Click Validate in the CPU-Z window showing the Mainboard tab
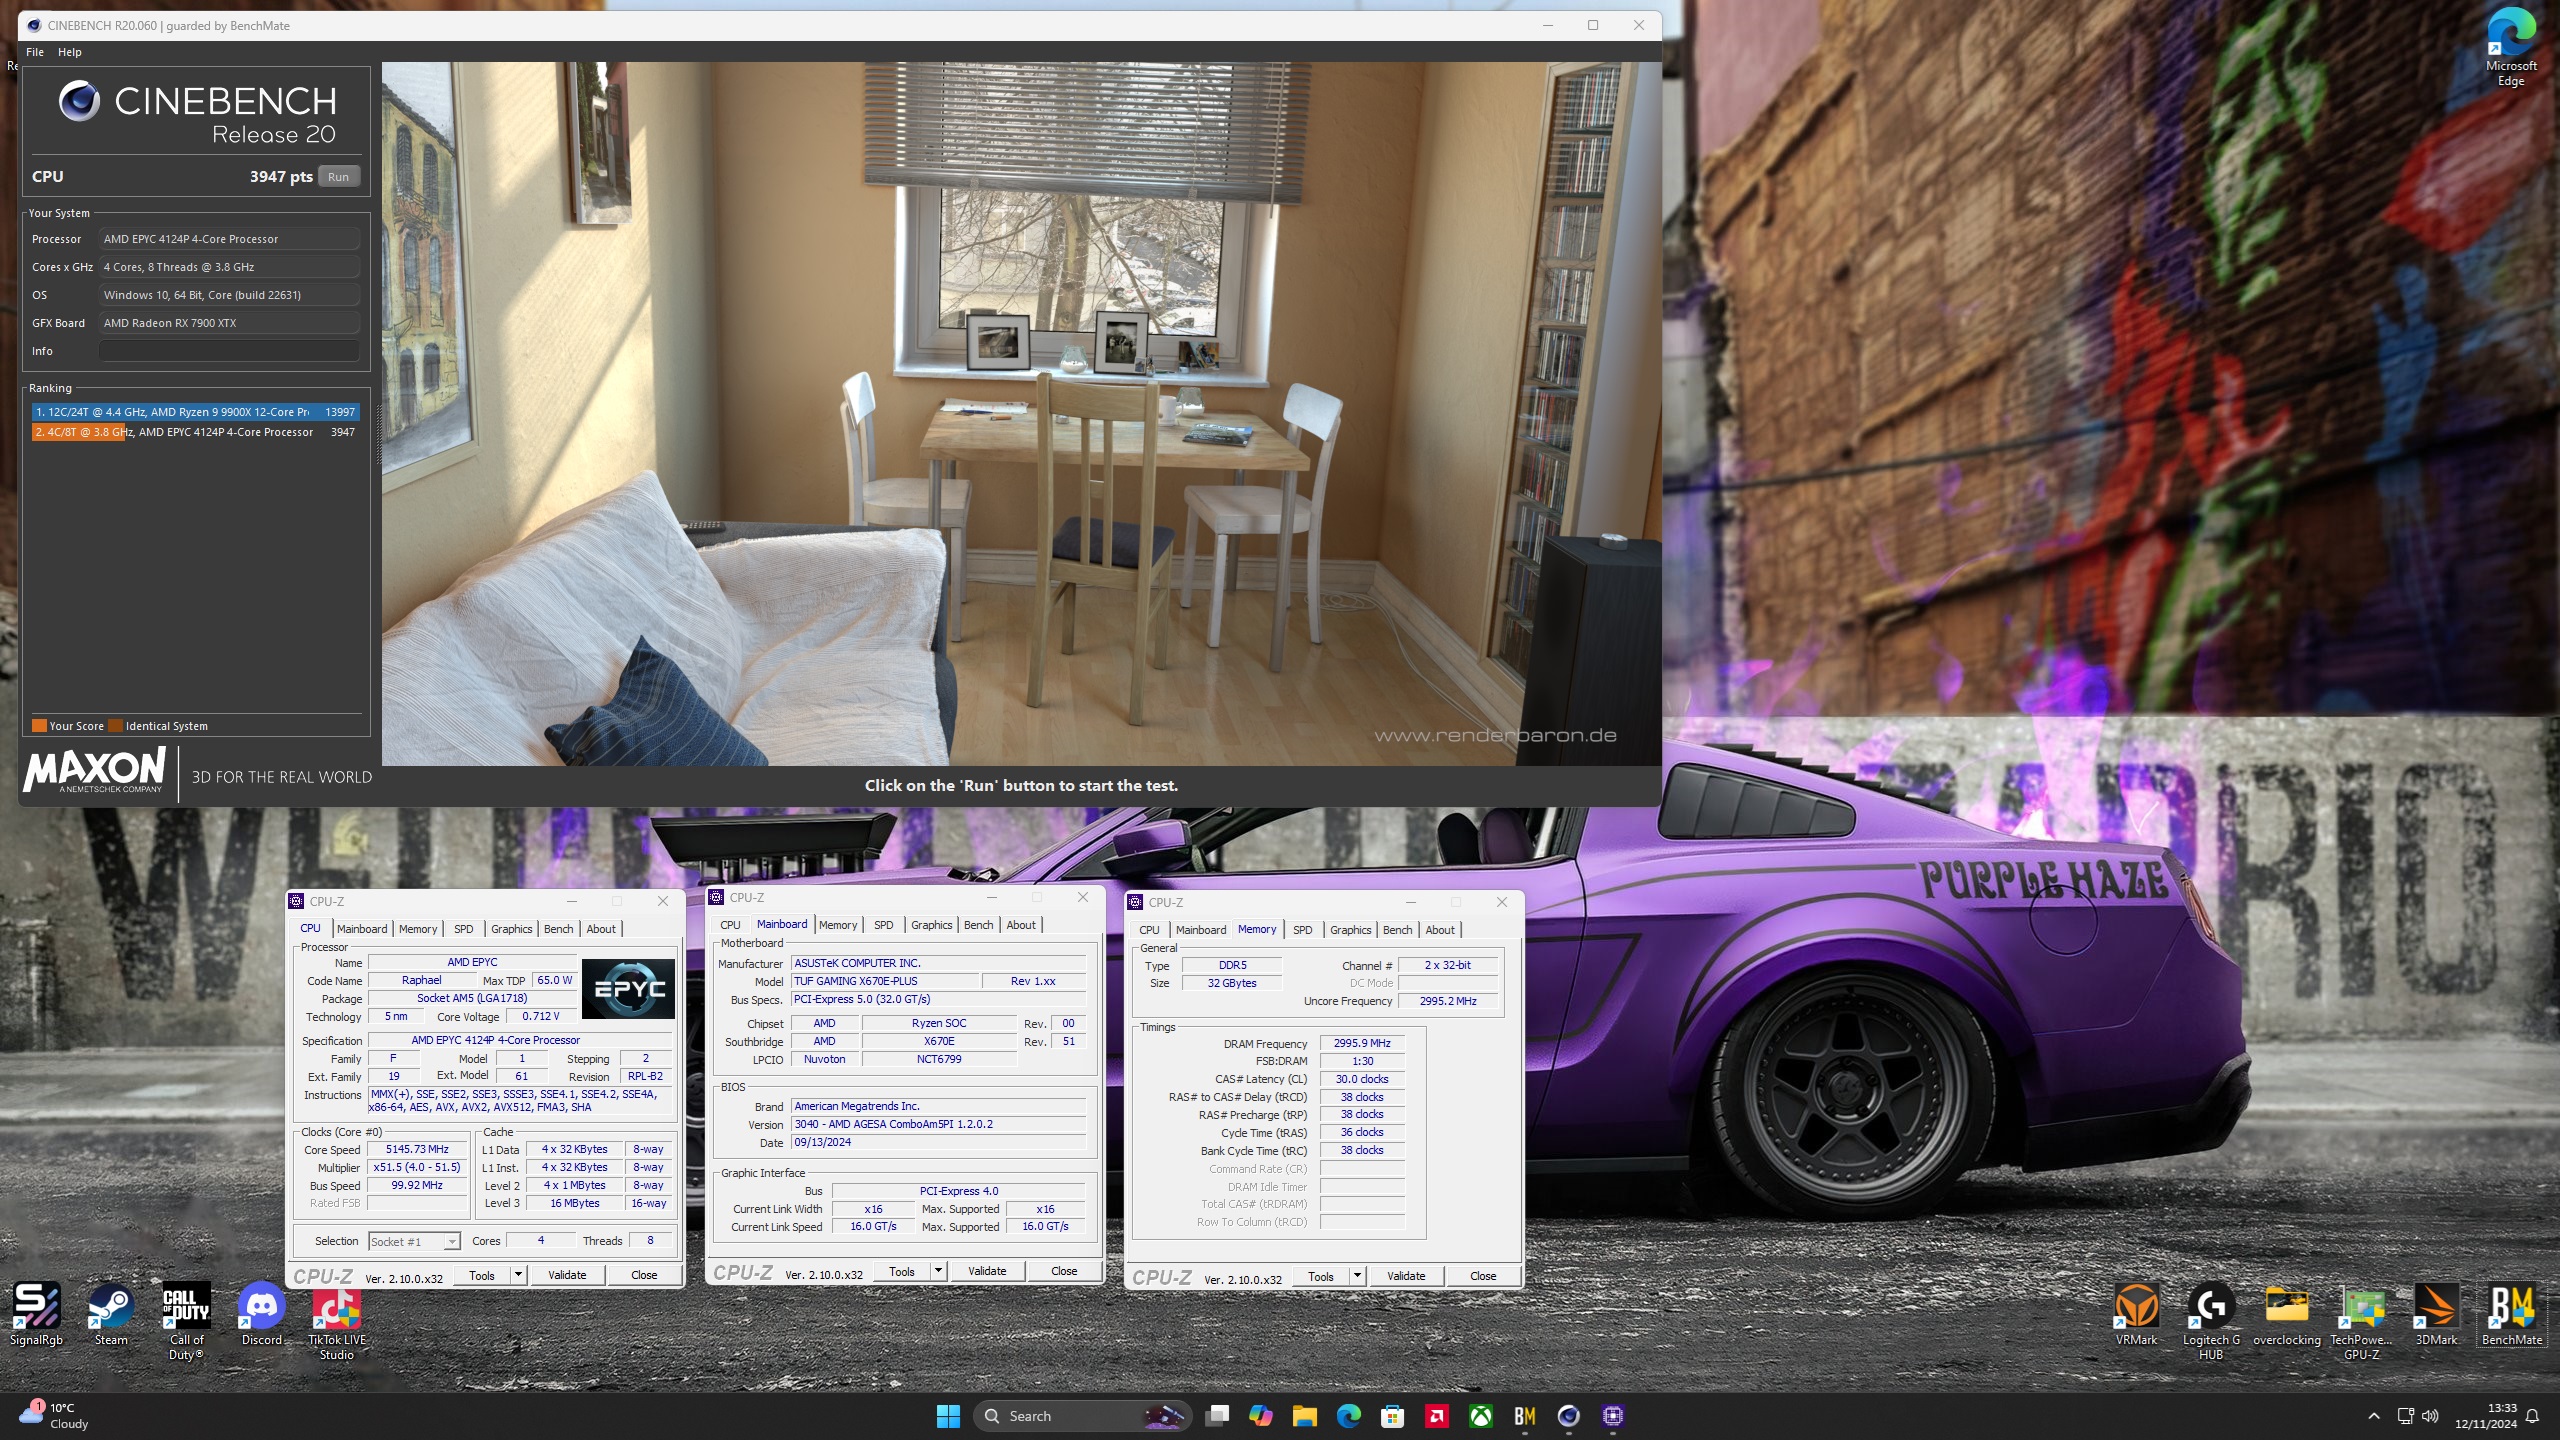The image size is (2560, 1440). point(987,1270)
